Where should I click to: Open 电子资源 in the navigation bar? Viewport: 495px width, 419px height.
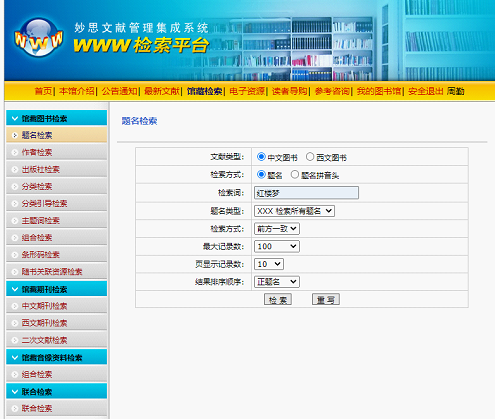(247, 91)
